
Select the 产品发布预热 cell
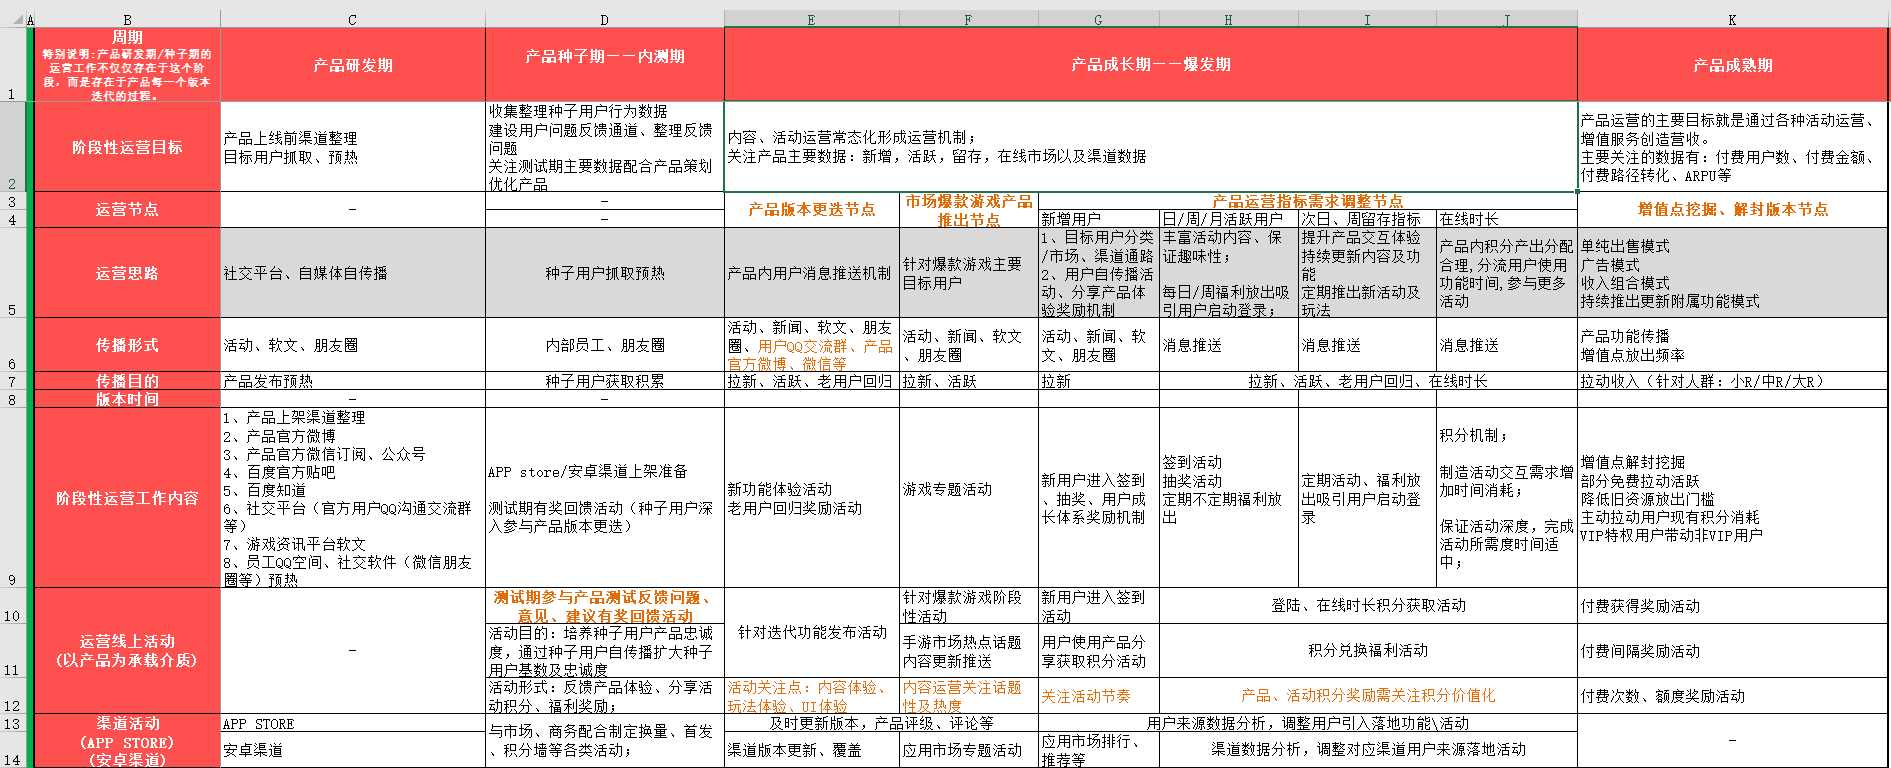click(352, 381)
